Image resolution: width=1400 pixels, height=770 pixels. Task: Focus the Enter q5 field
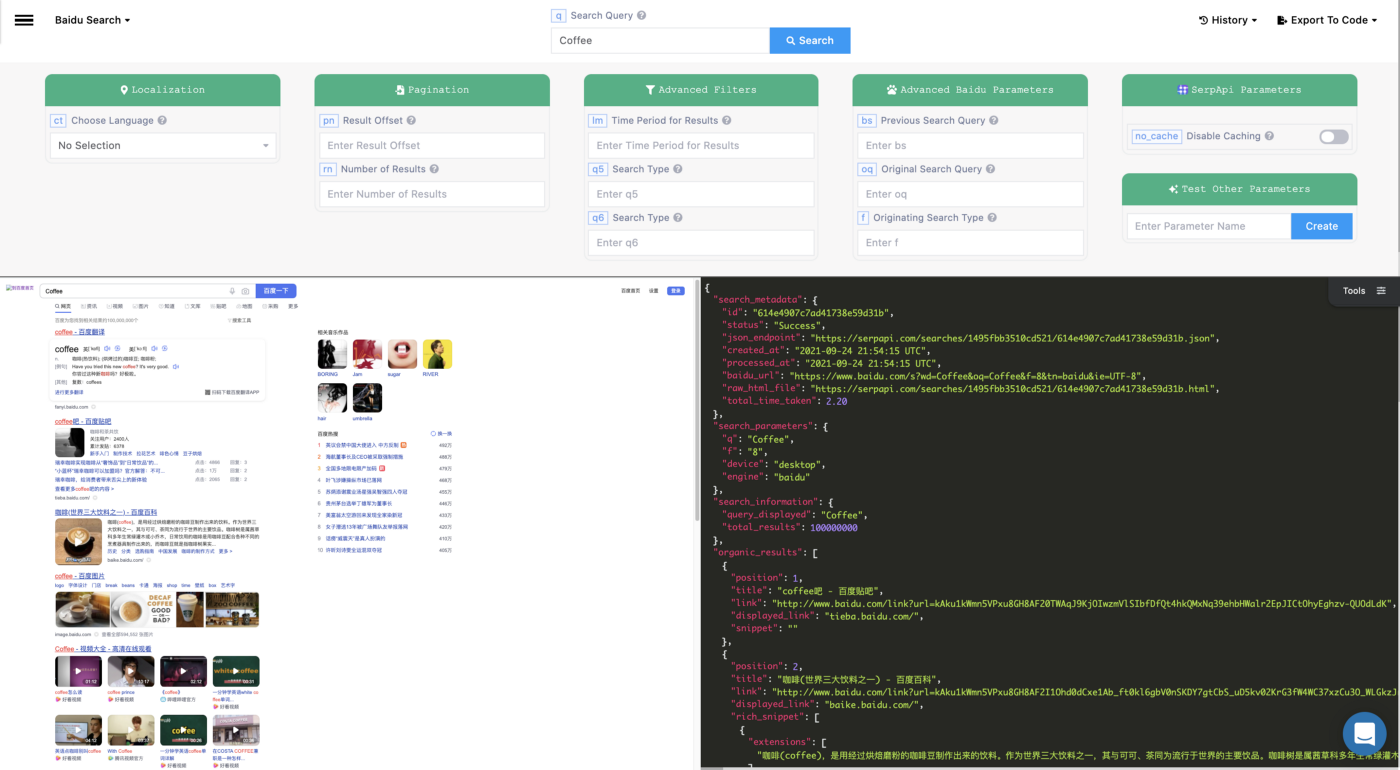click(701, 194)
